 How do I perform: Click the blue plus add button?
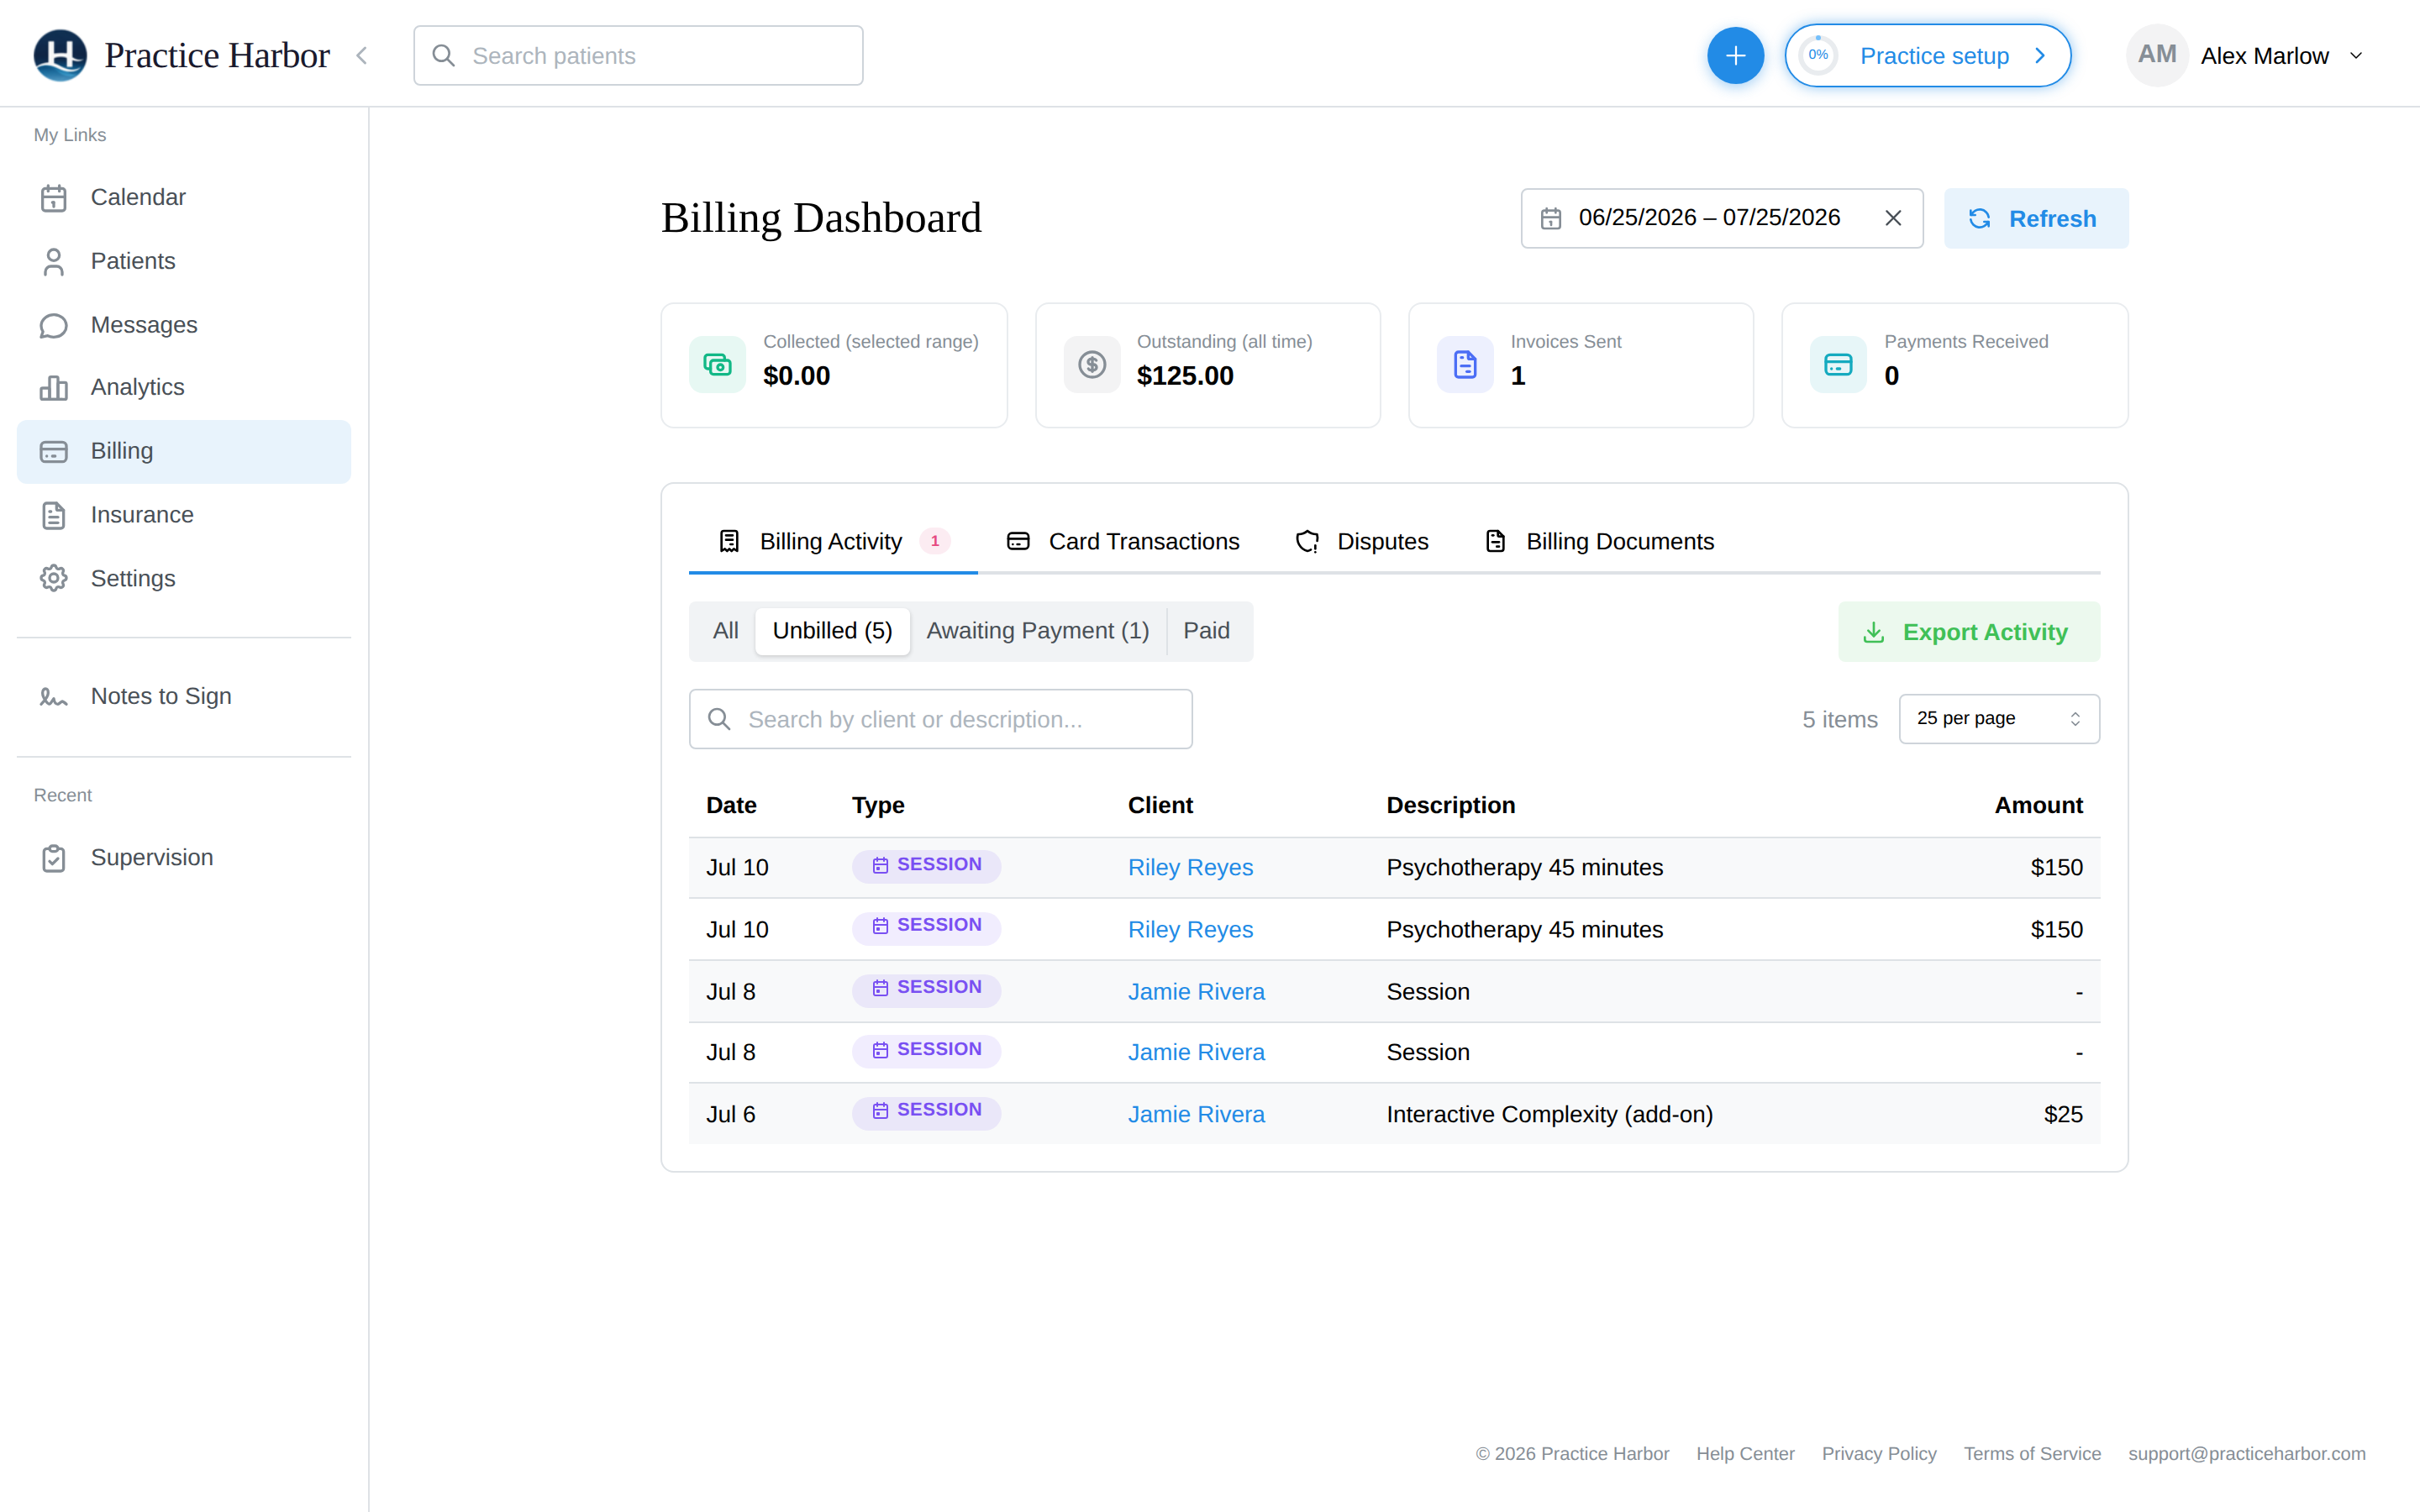tap(1735, 56)
